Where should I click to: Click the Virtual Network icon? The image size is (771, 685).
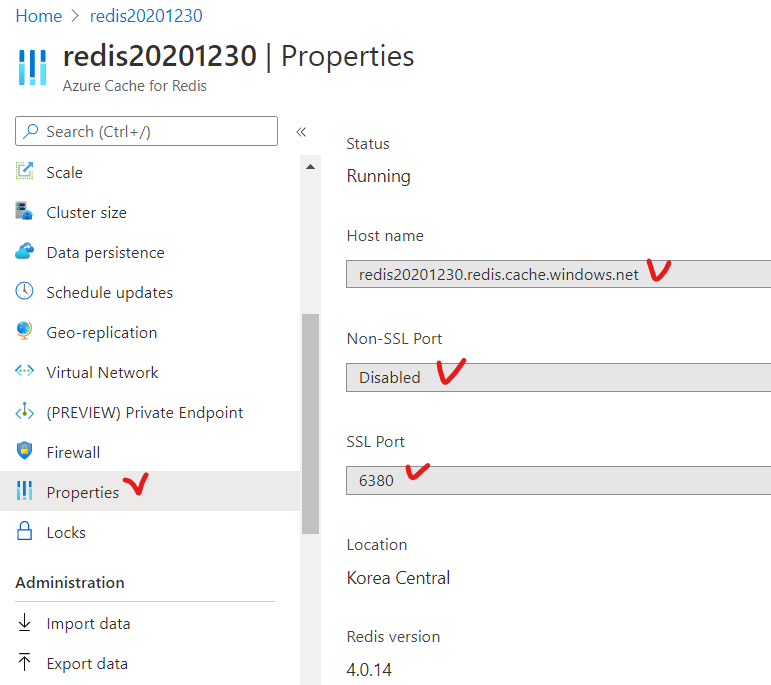(25, 372)
